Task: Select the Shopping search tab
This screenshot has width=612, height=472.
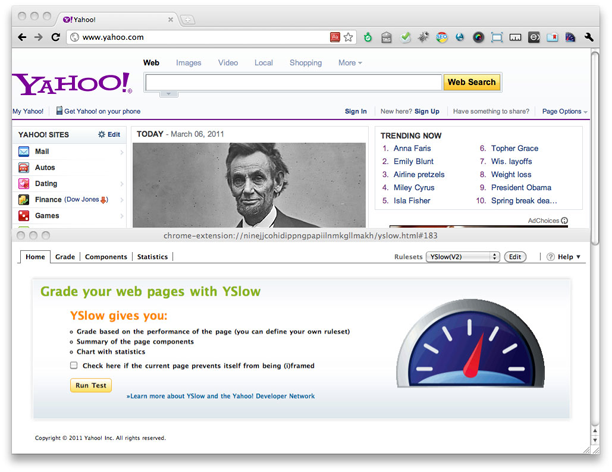Action: (x=306, y=63)
